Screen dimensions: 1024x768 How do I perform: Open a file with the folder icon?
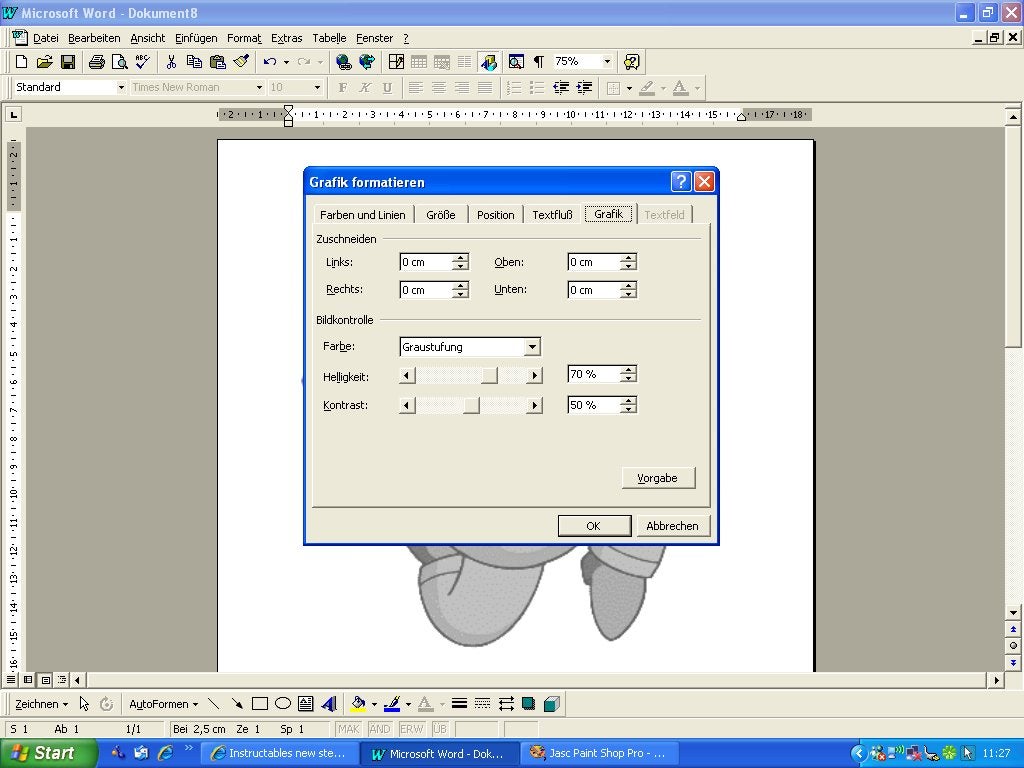point(45,62)
